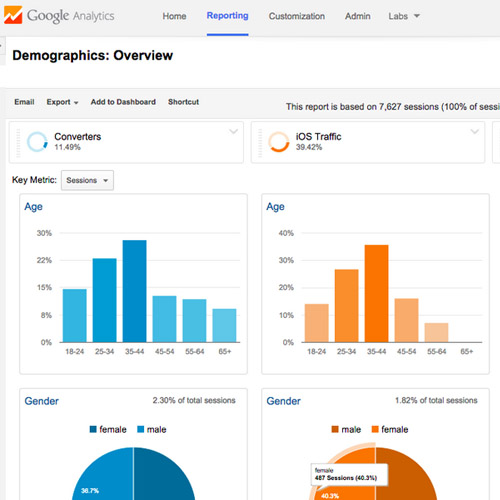Click the blue 45-54 age bar
The width and height of the screenshot is (500, 500).
point(164,319)
